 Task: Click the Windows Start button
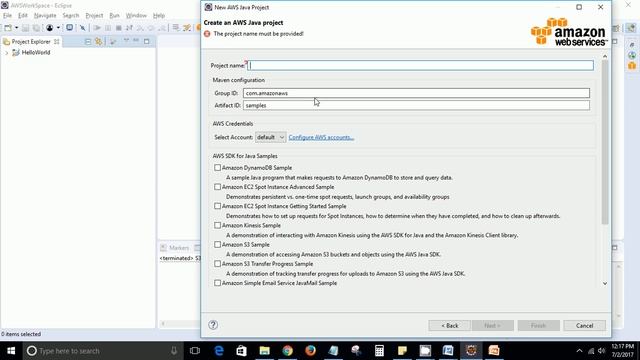coord(11,351)
